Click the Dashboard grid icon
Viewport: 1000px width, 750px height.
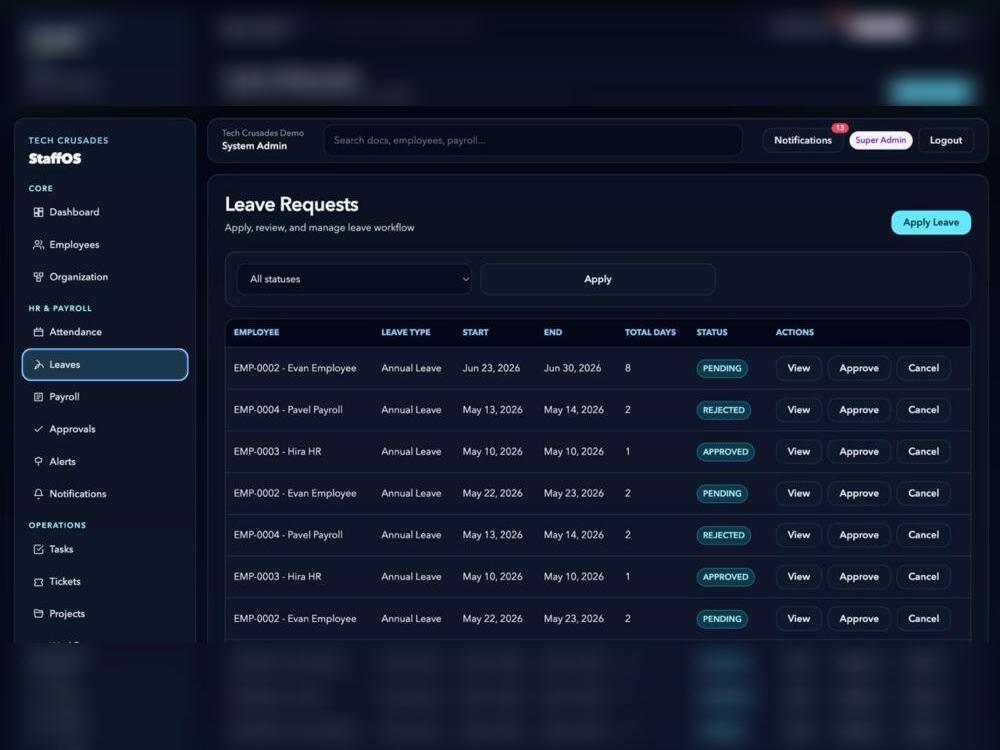pyautogui.click(x=38, y=212)
